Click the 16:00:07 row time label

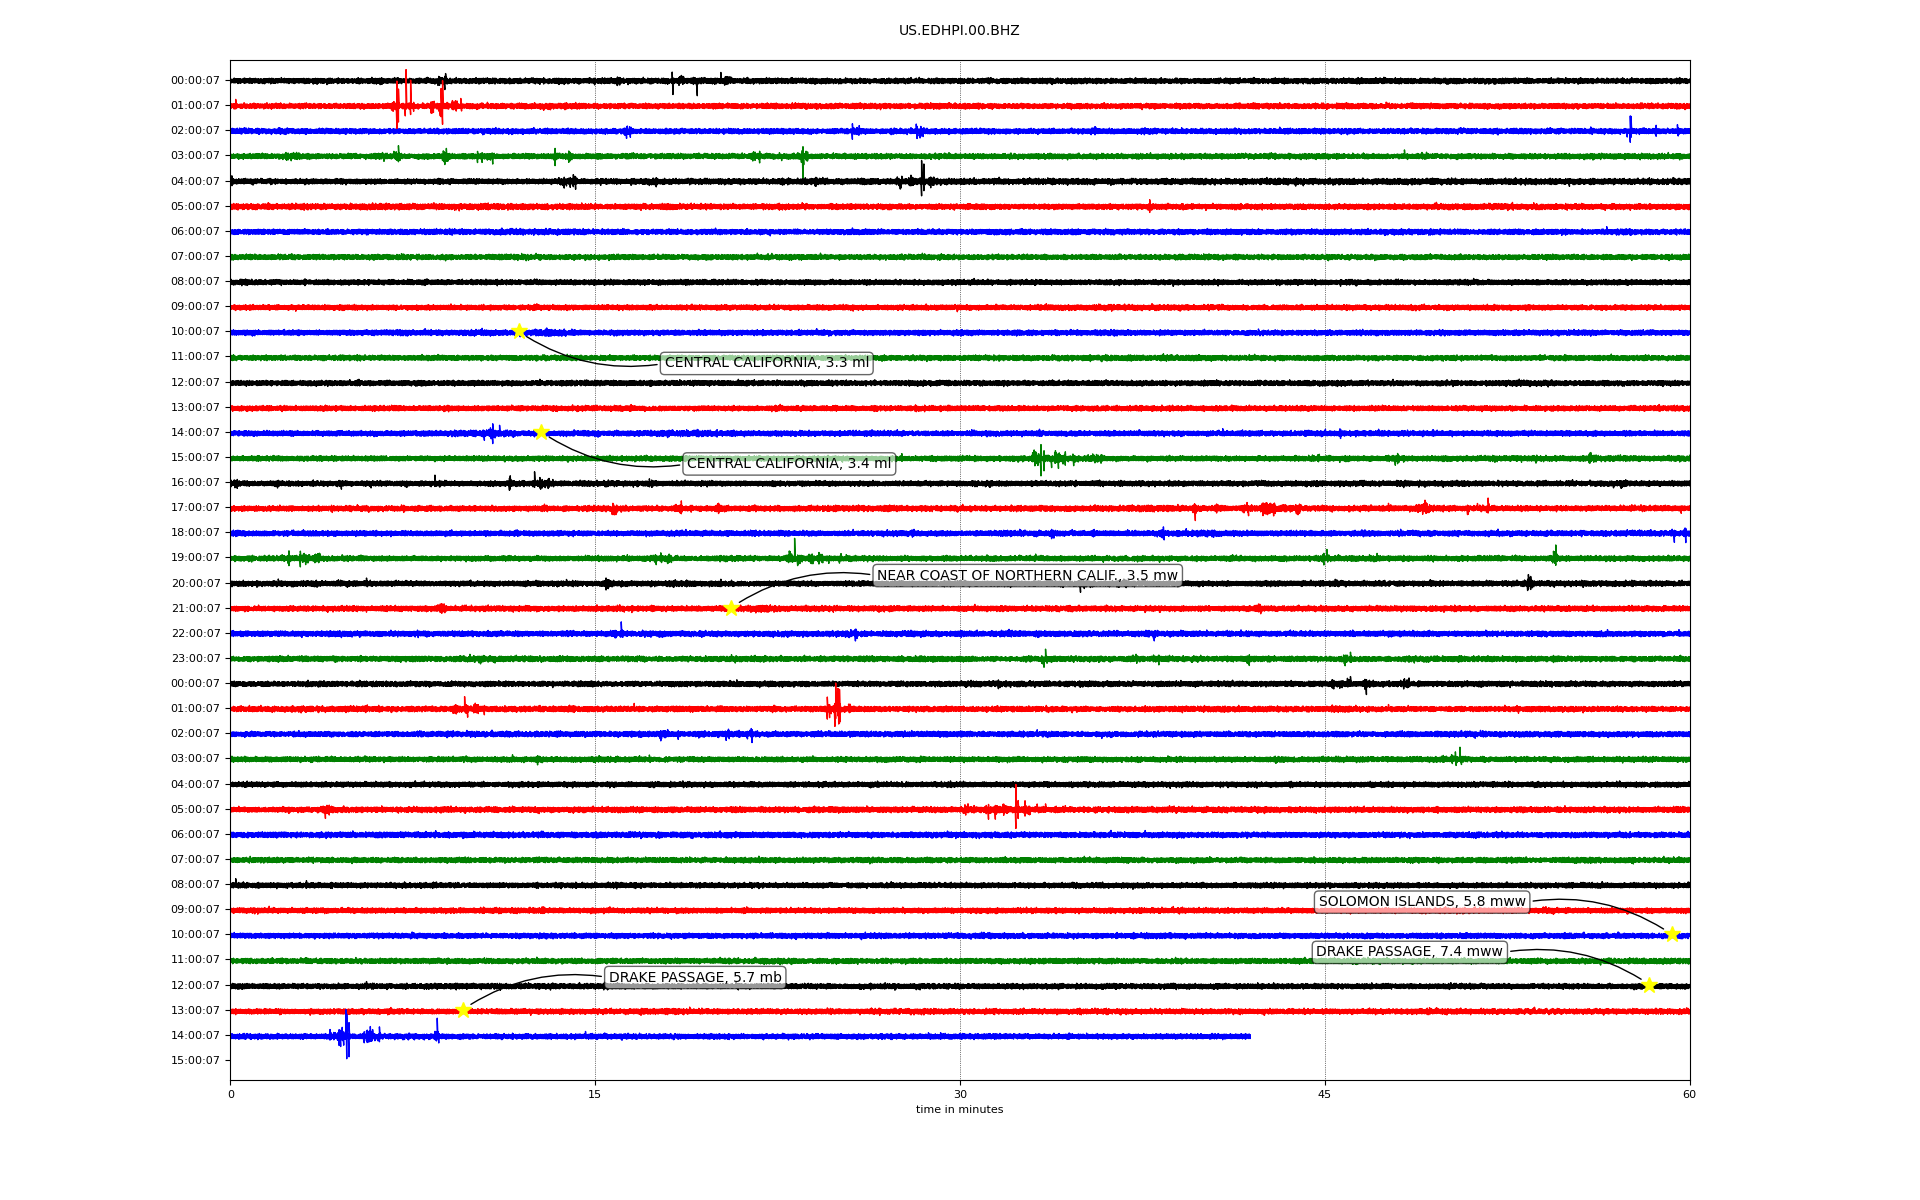[195, 483]
